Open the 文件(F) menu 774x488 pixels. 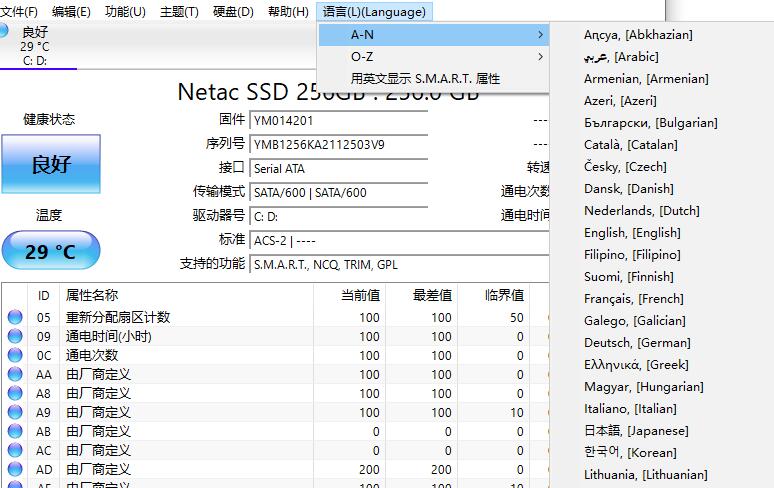[18, 11]
